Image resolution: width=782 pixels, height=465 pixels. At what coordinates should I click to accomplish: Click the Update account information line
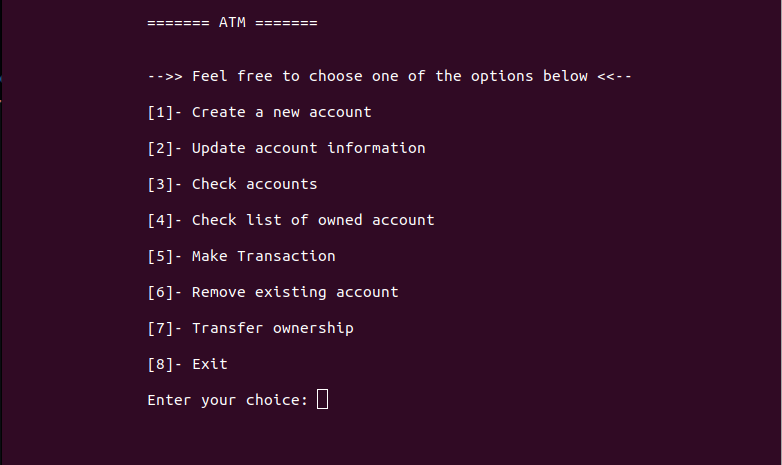[x=286, y=148]
